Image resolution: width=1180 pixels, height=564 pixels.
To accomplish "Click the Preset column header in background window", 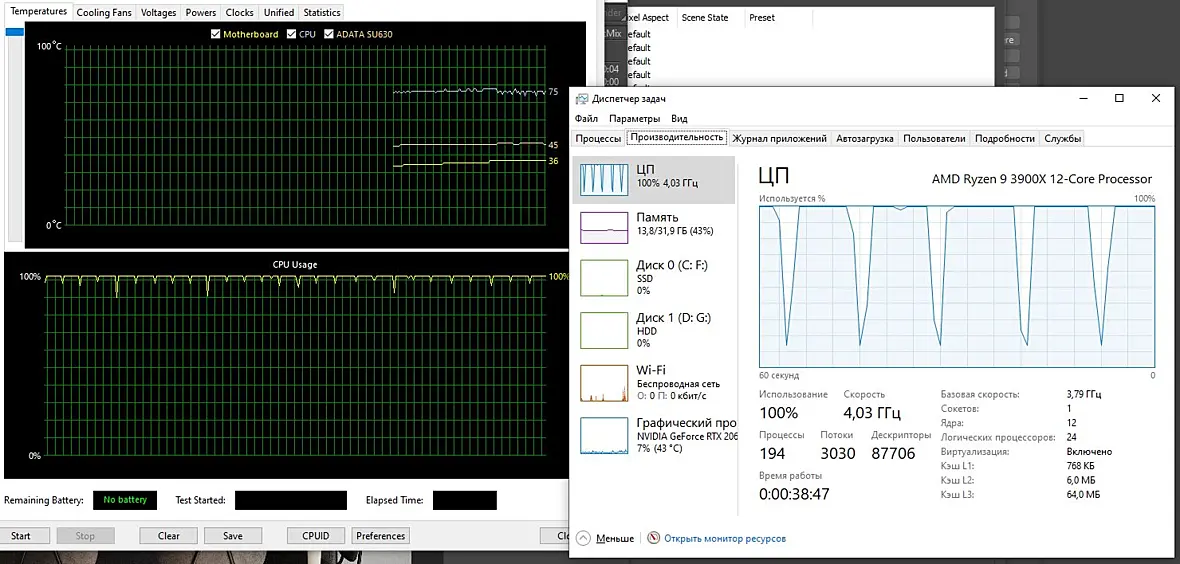I will pos(762,17).
